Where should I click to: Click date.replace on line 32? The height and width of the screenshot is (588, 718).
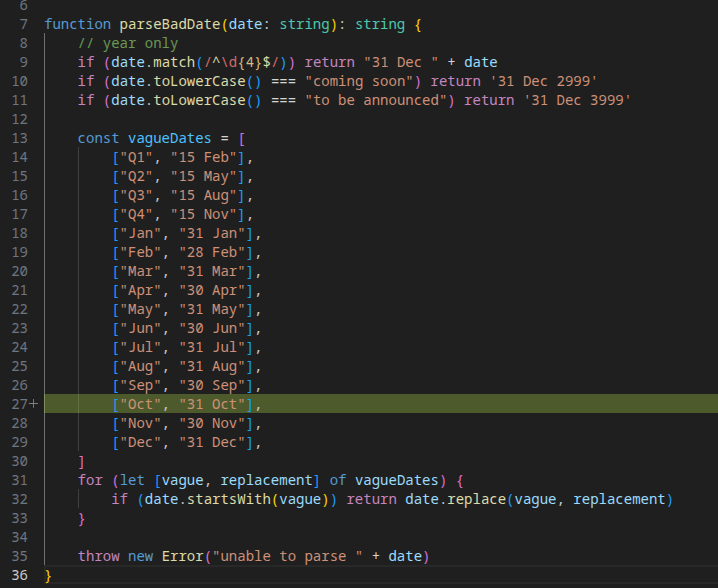tap(456, 499)
